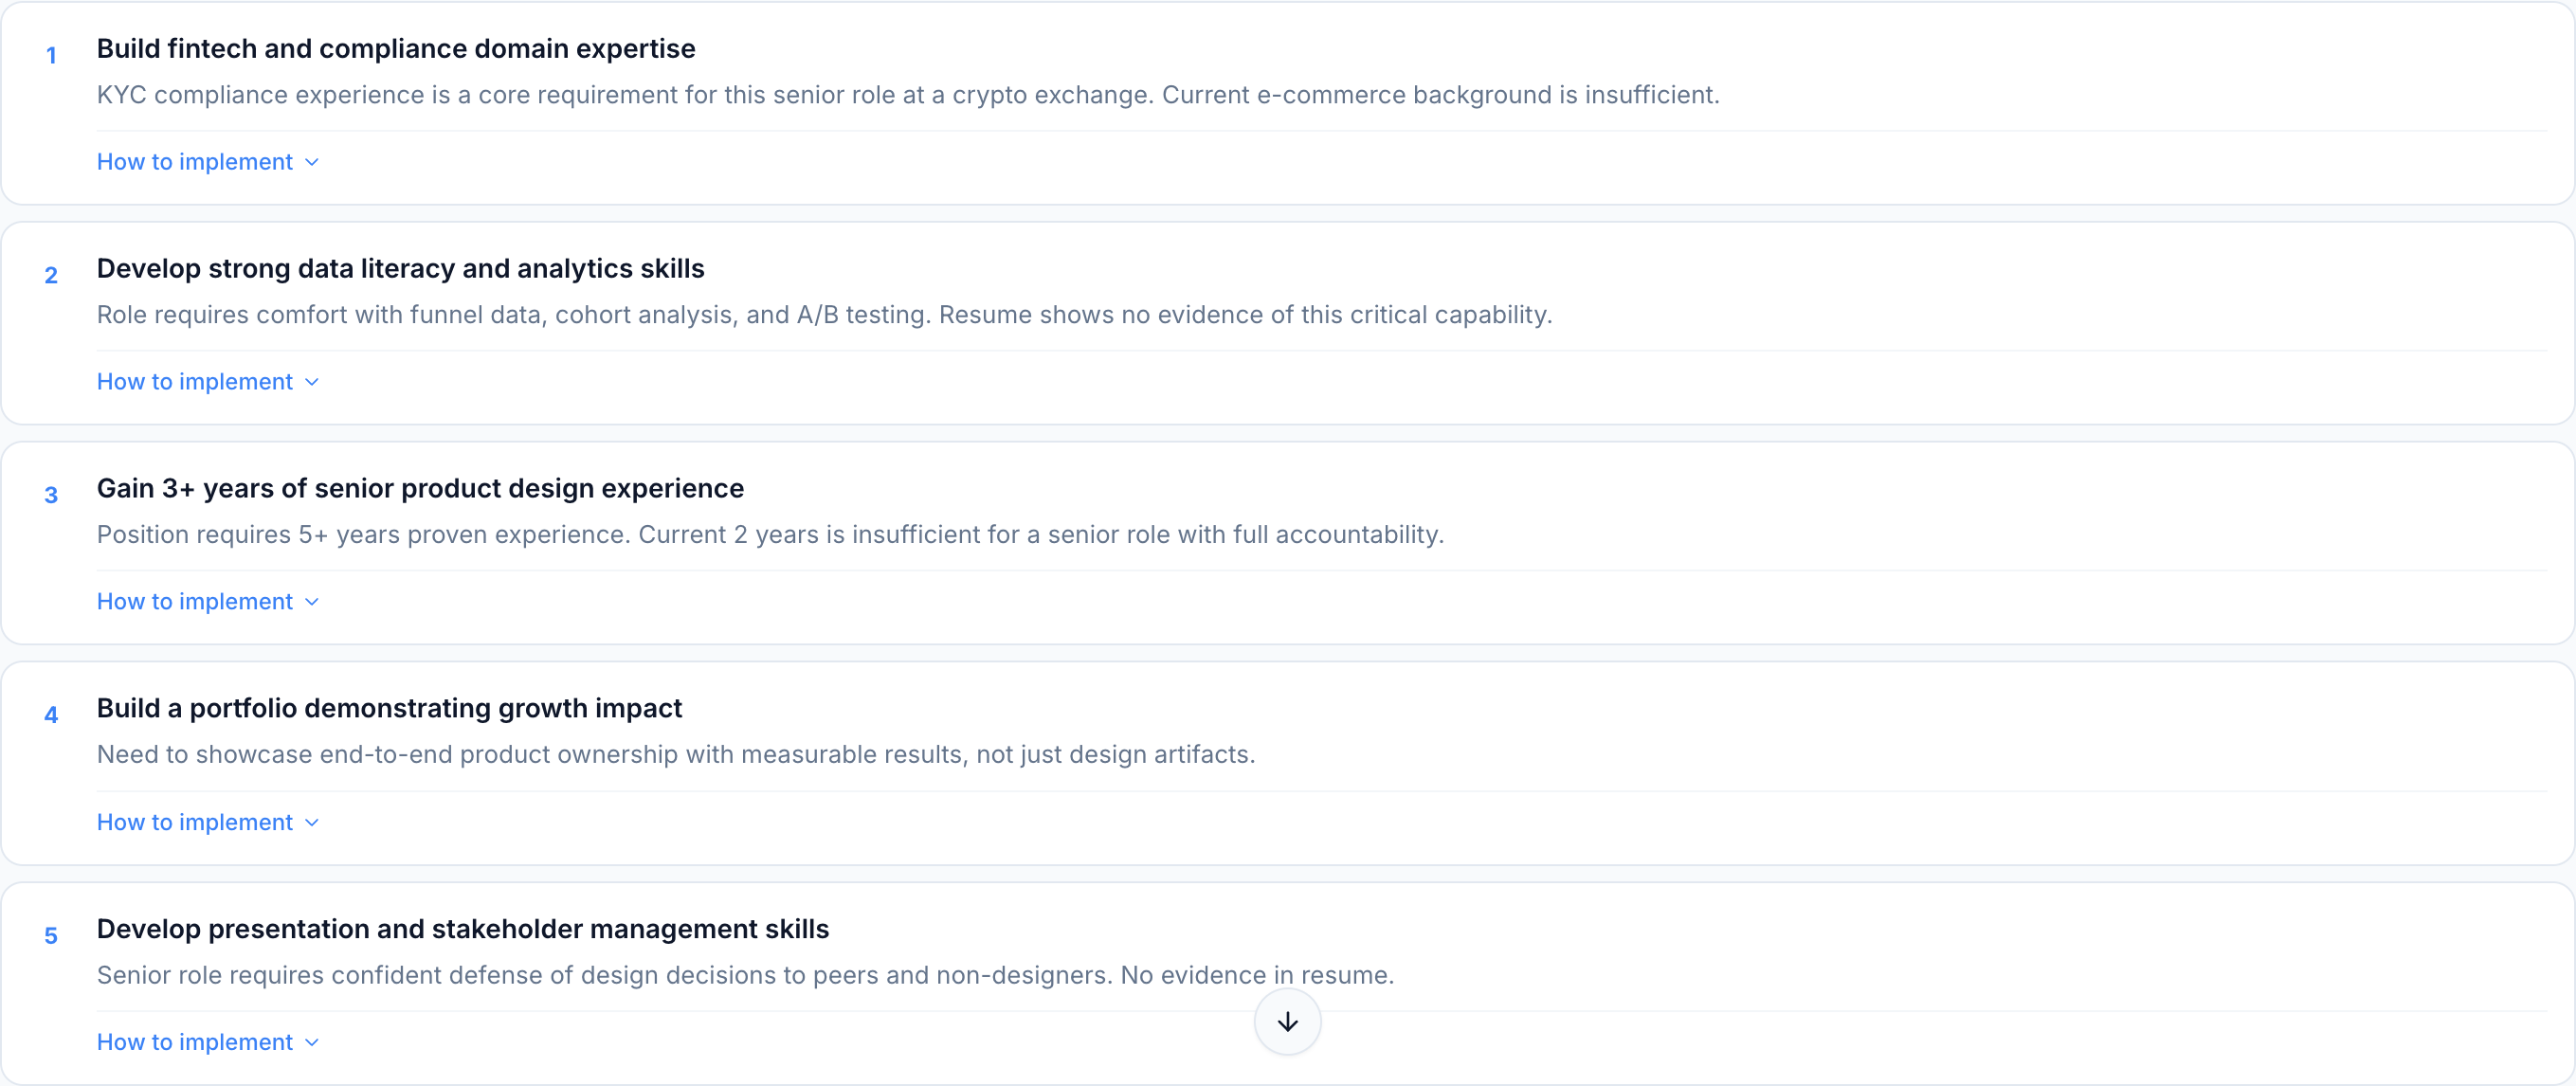Image resolution: width=2576 pixels, height=1086 pixels.
Task: Click the end-to-end product ownership description
Action: point(675,755)
